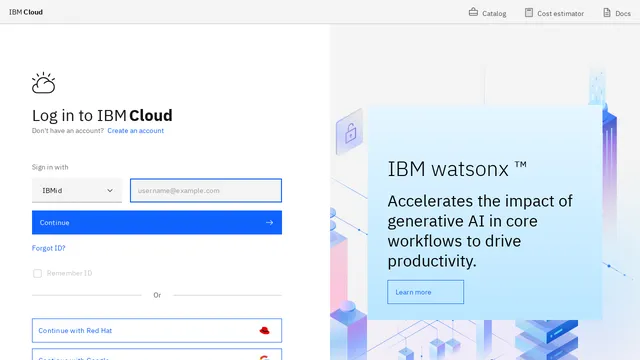Image resolution: width=640 pixels, height=360 pixels.
Task: Open the IBMid sign-in method dropdown
Action: pos(77,190)
